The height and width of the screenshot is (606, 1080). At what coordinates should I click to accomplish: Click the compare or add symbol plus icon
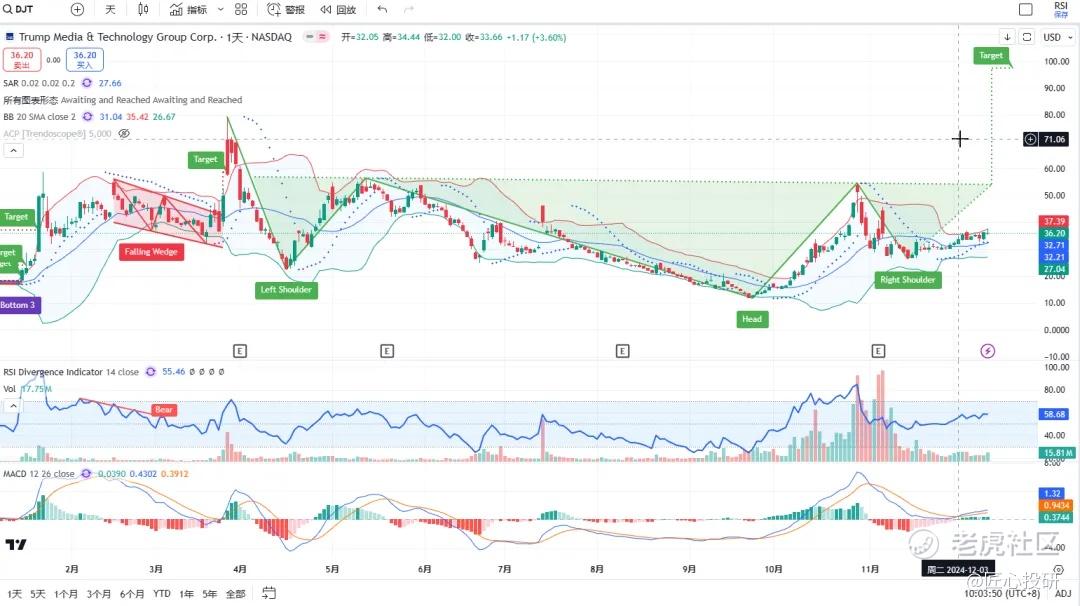click(77, 9)
